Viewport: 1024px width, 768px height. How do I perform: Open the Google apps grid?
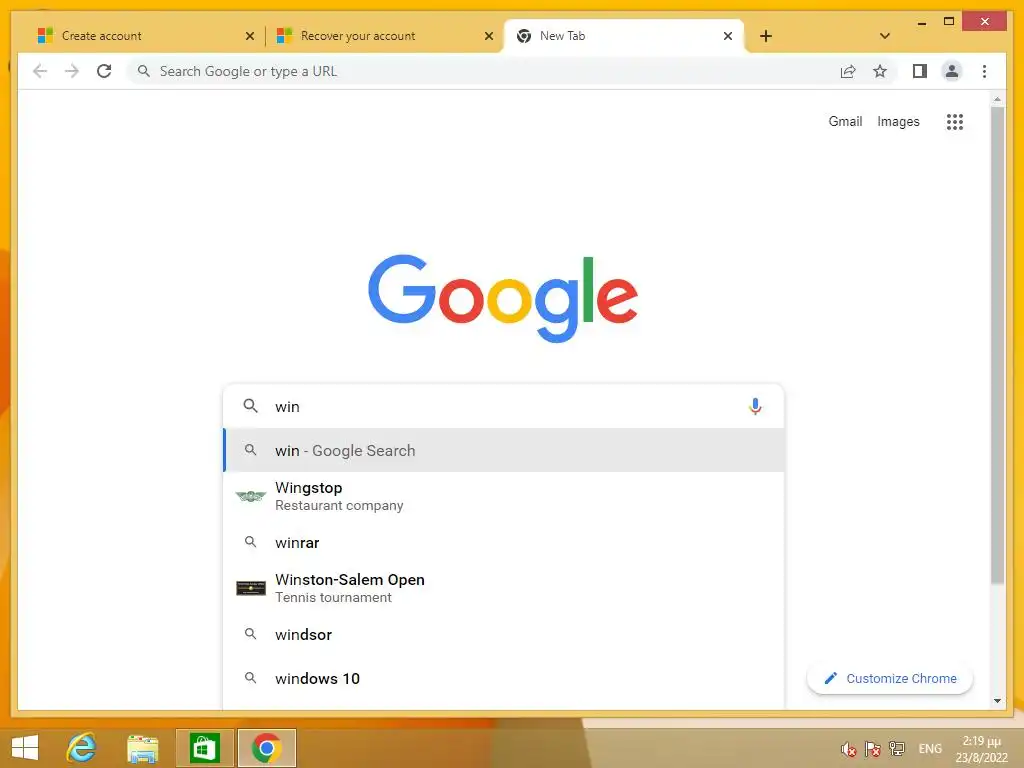click(x=955, y=121)
